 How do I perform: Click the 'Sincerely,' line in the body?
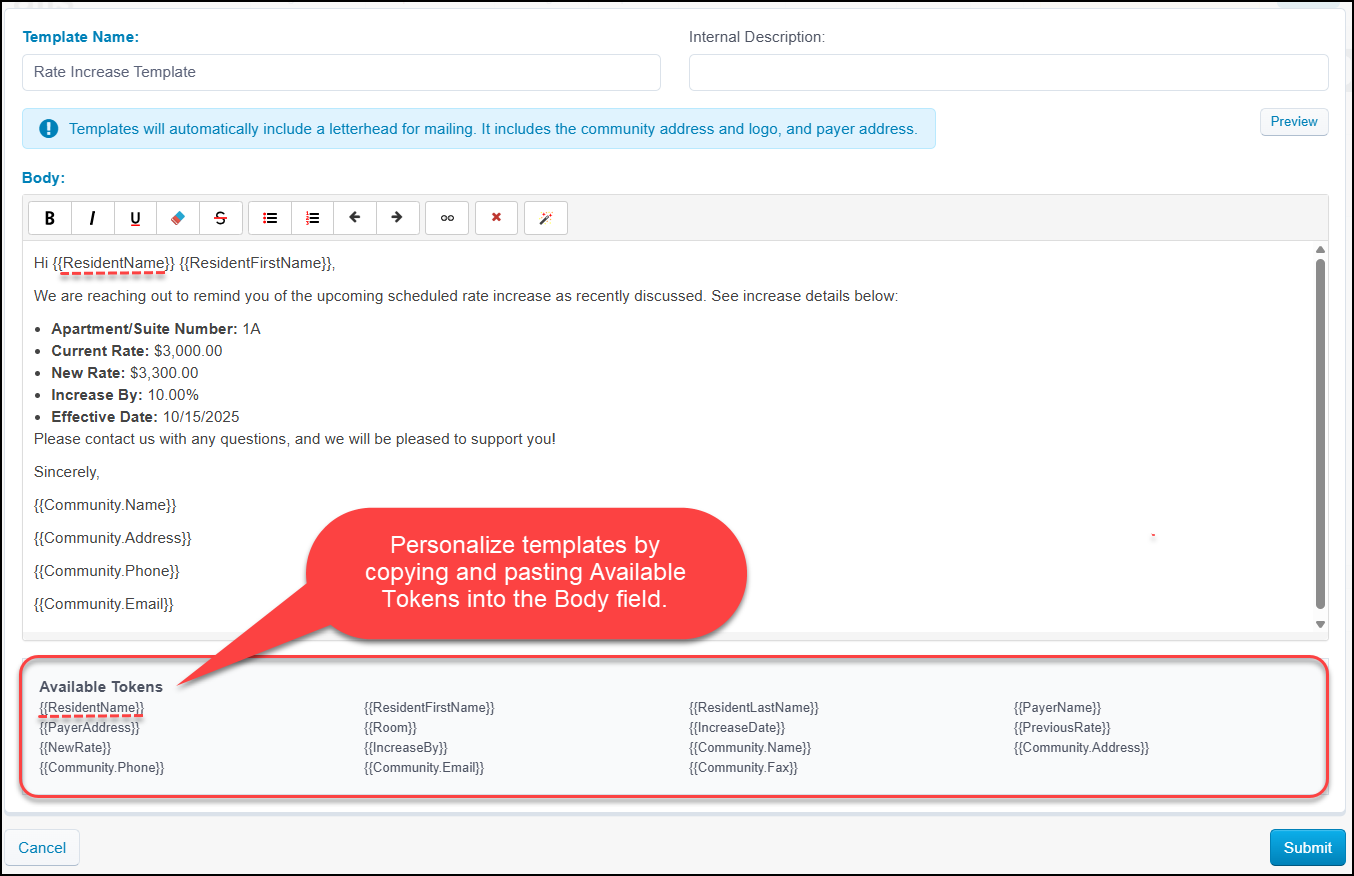67,472
